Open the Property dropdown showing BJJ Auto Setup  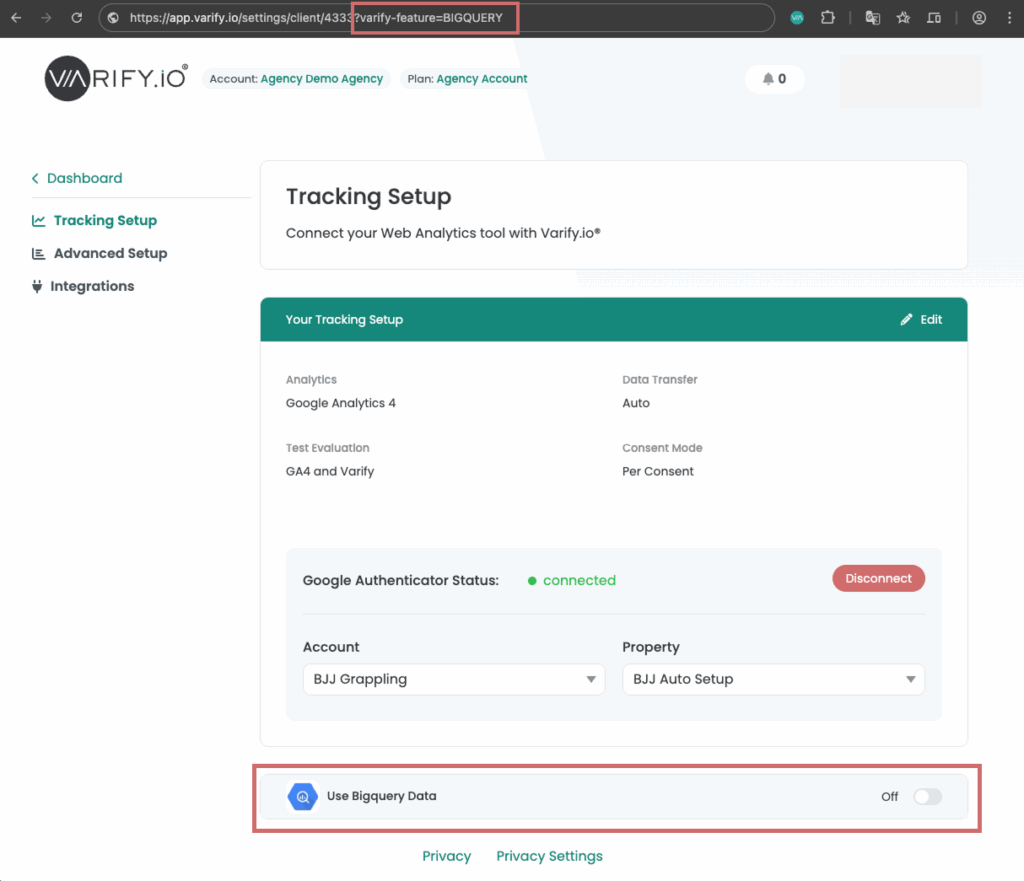pyautogui.click(x=773, y=679)
